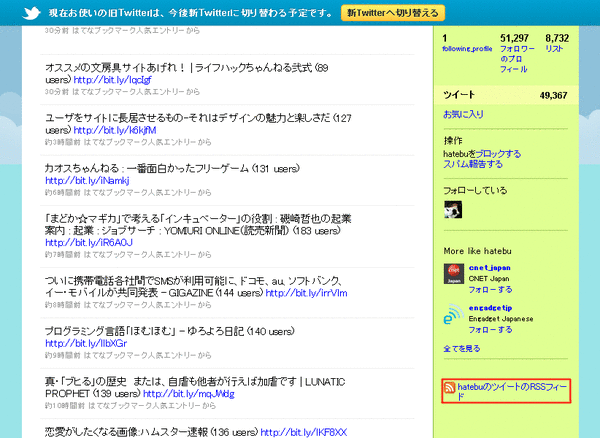Open the お気に入り favorites link
This screenshot has height=438, width=600.
[x=463, y=114]
